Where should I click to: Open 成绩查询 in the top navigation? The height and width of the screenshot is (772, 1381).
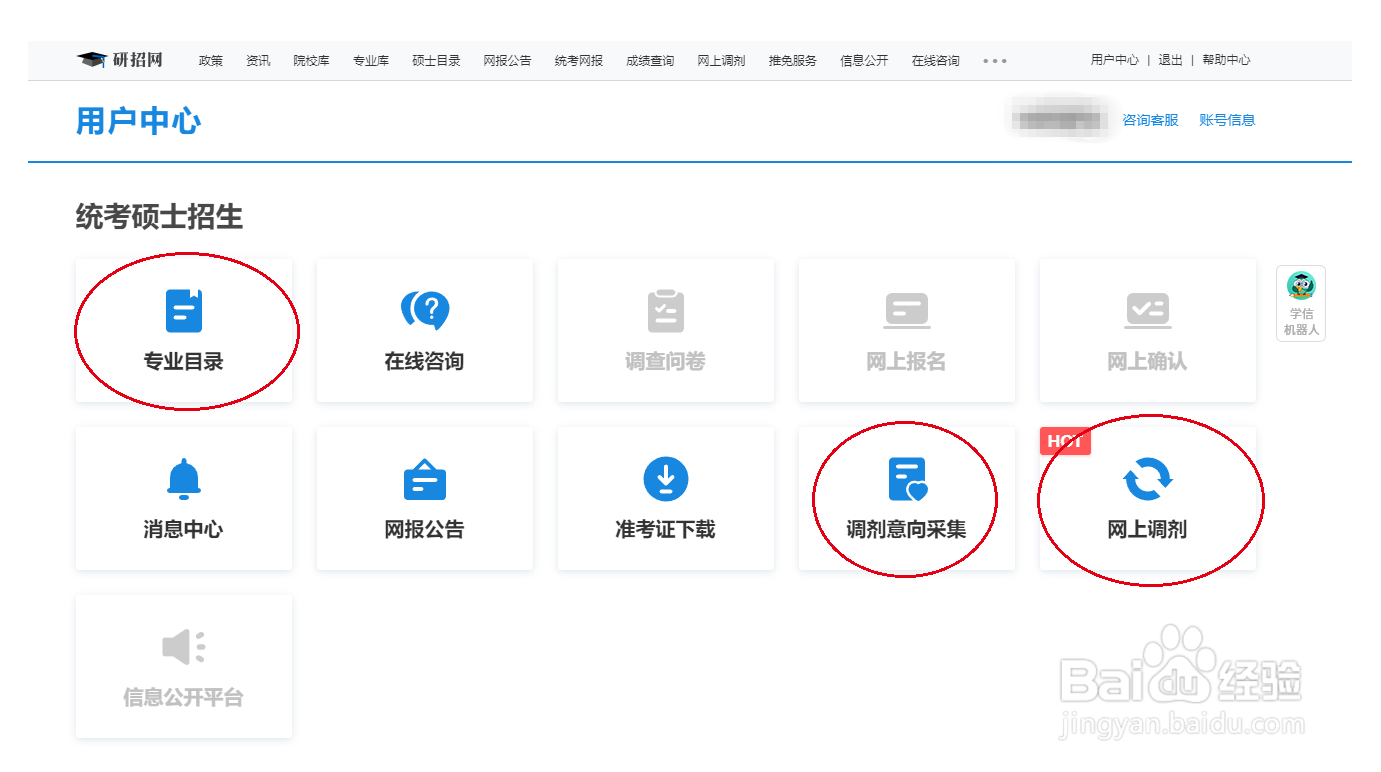(650, 61)
